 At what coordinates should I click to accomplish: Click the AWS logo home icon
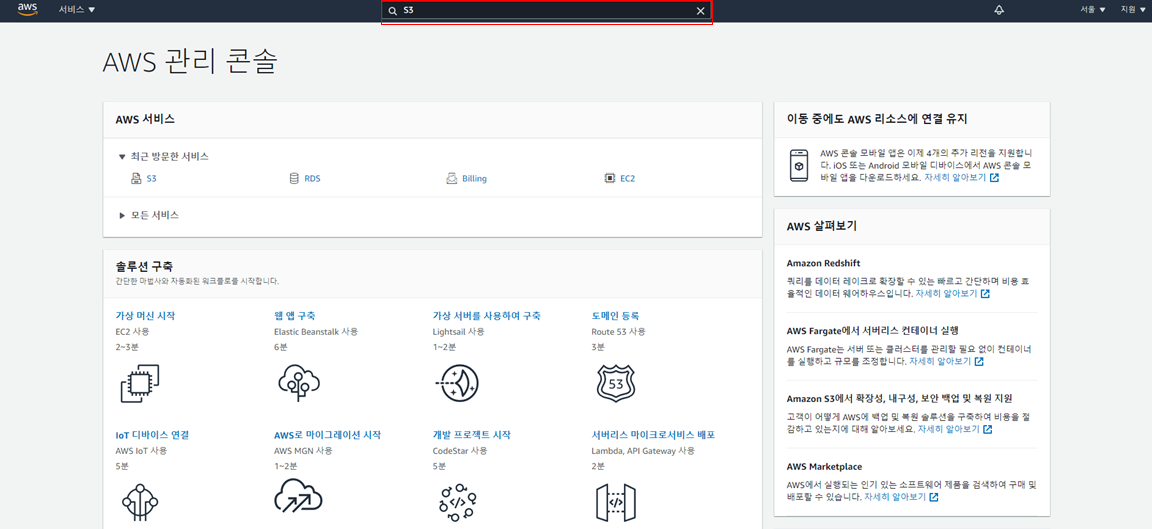pos(28,10)
